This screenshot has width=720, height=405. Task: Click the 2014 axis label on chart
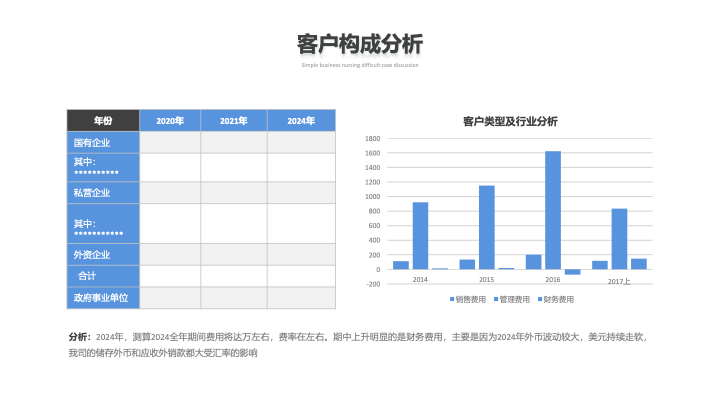420,280
